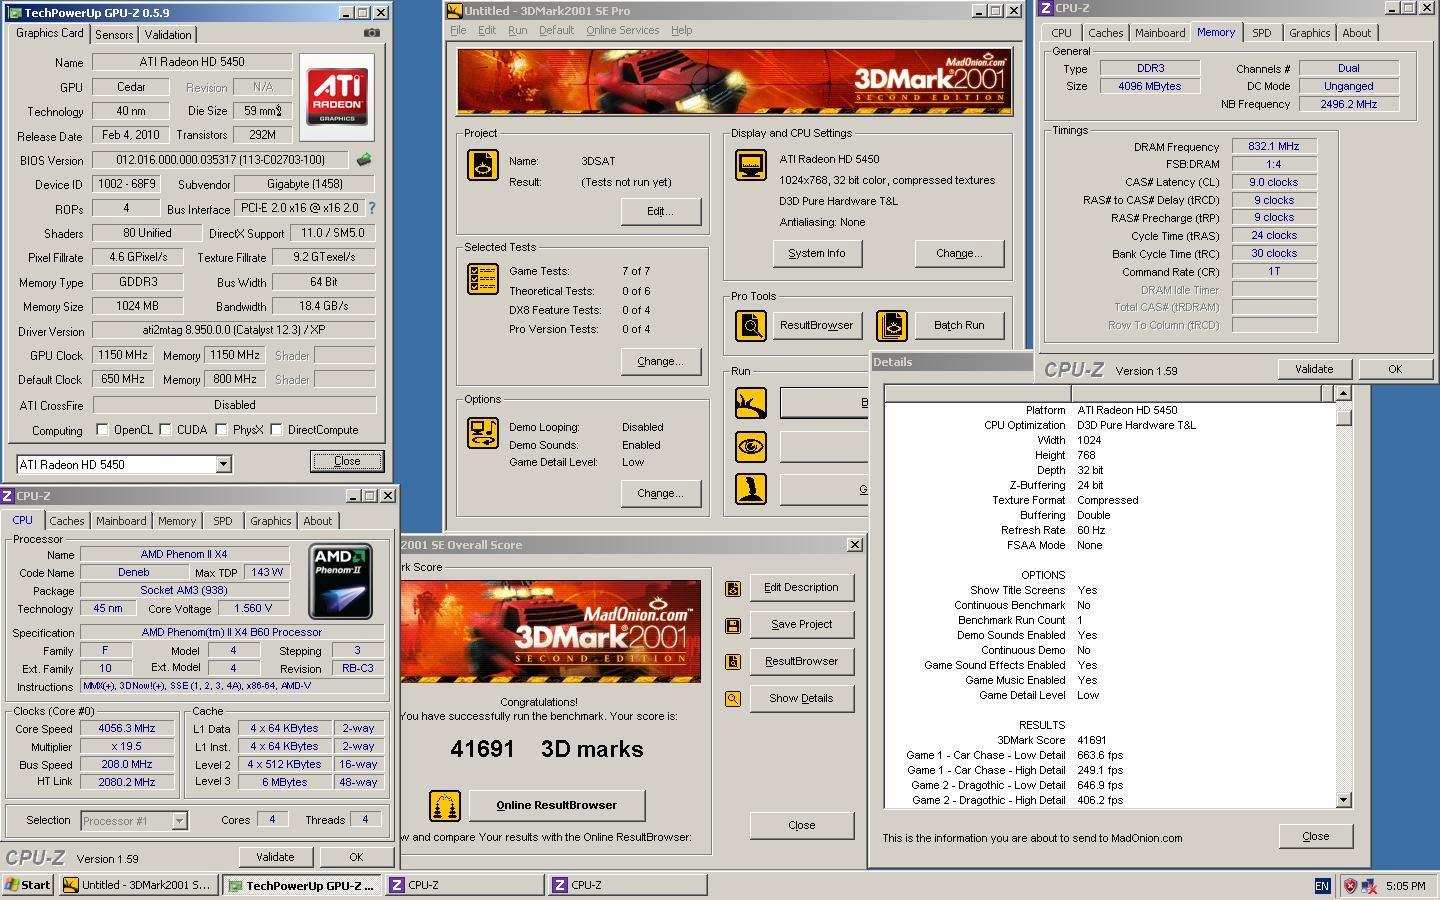The image size is (1440, 900).
Task: Enable the DirectCompute checkbox in GPU-Z
Action: (277, 430)
